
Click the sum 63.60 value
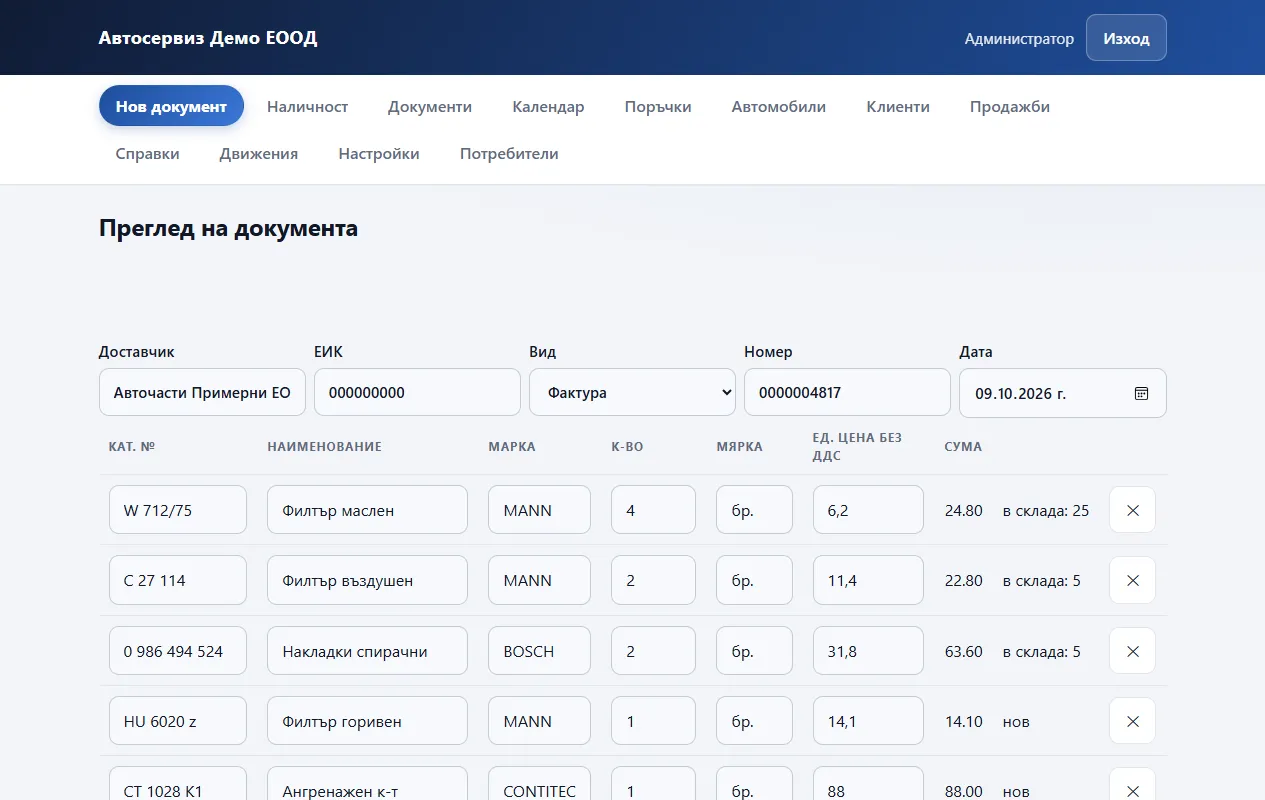click(963, 651)
